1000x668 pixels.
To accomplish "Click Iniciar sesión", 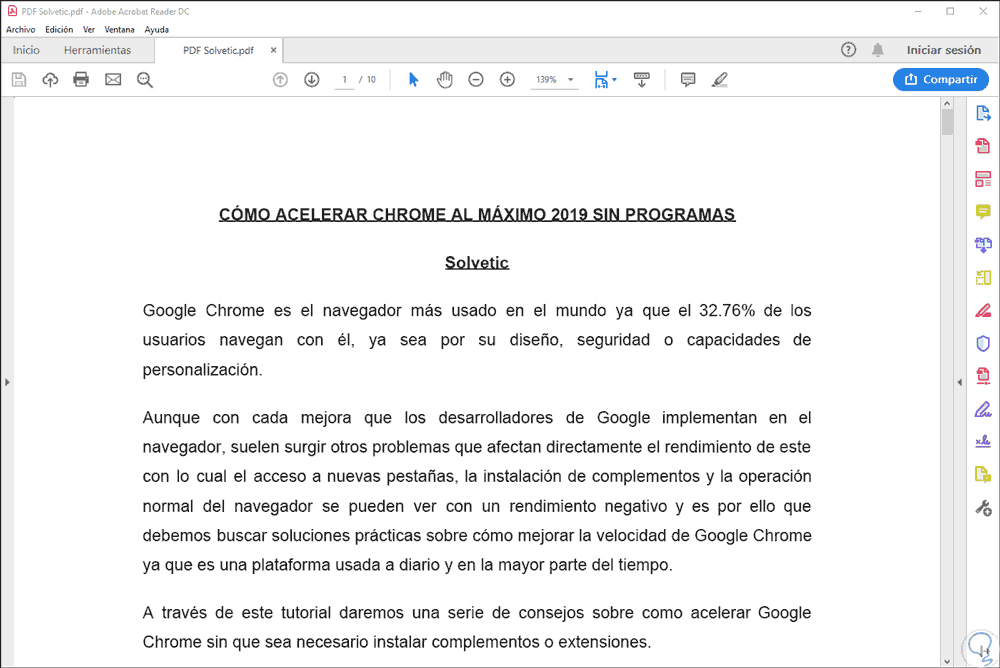I will coord(944,50).
